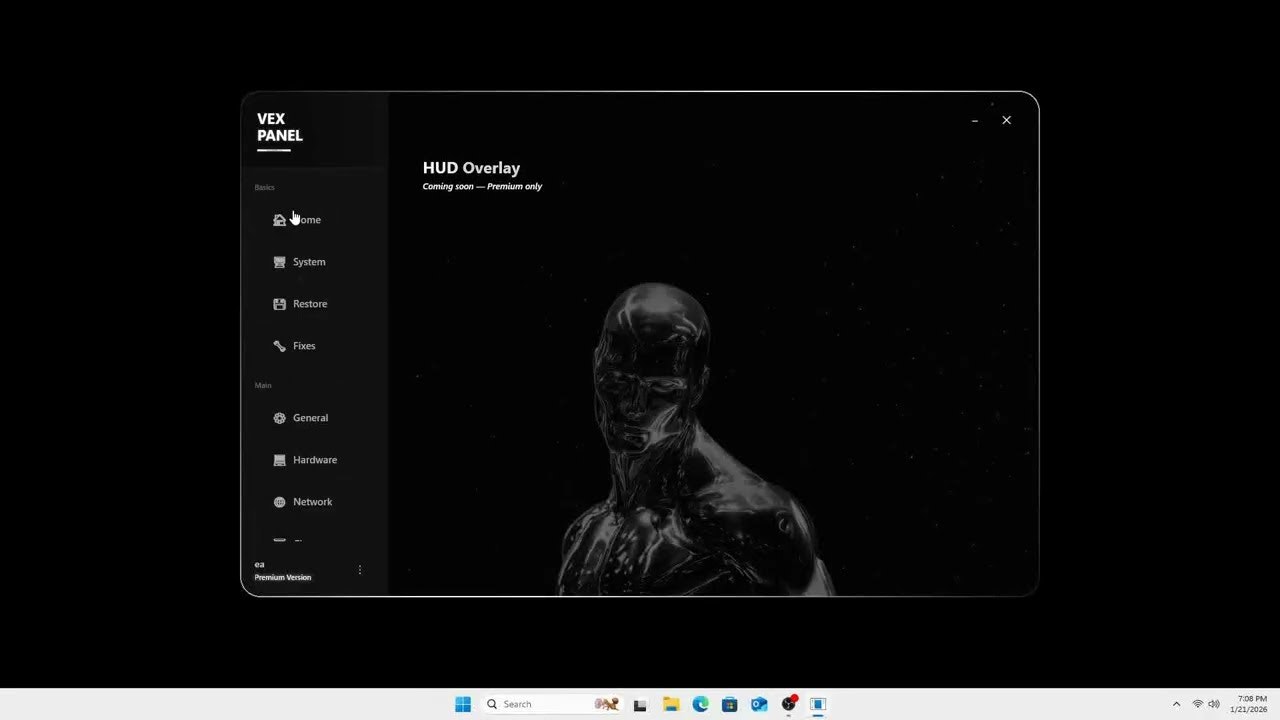Launch Microsoft Edge from the taskbar
The height and width of the screenshot is (720, 1280).
(700, 704)
